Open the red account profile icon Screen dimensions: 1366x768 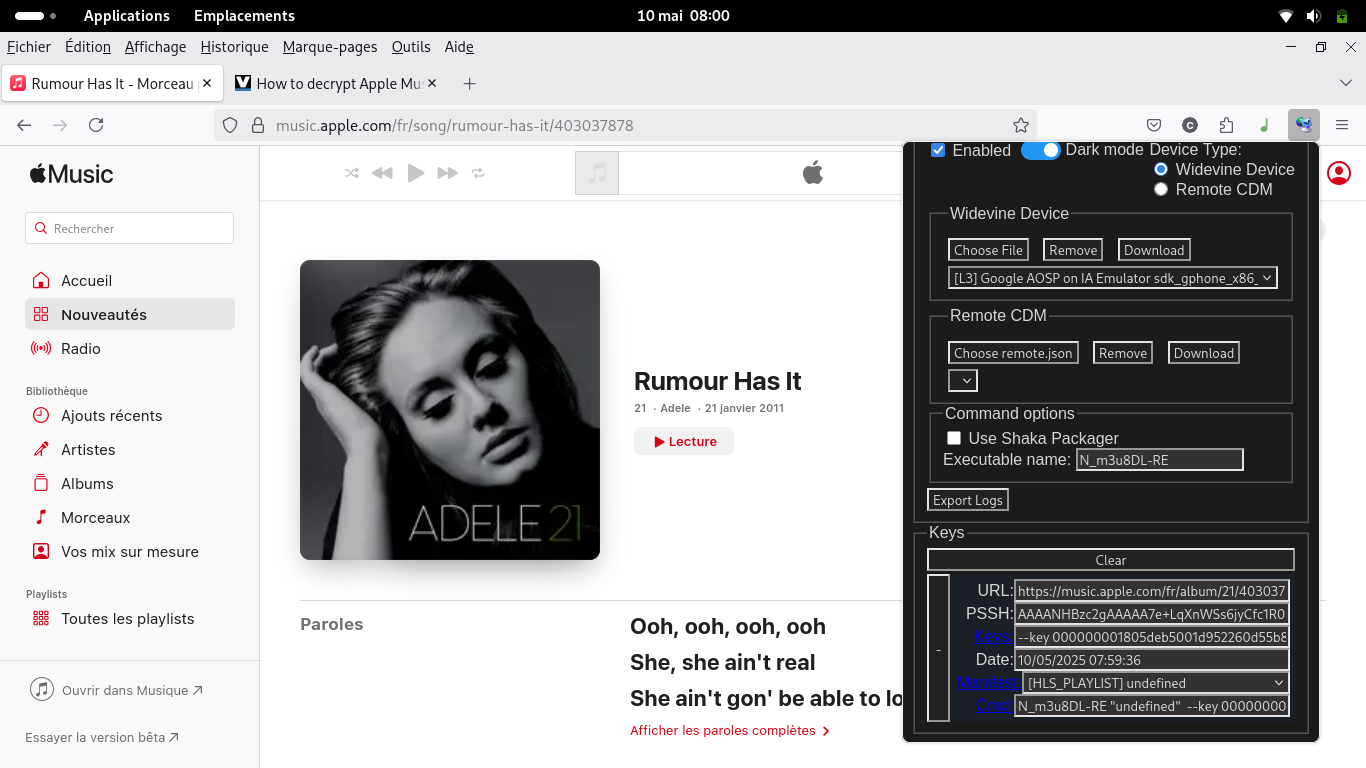1338,173
